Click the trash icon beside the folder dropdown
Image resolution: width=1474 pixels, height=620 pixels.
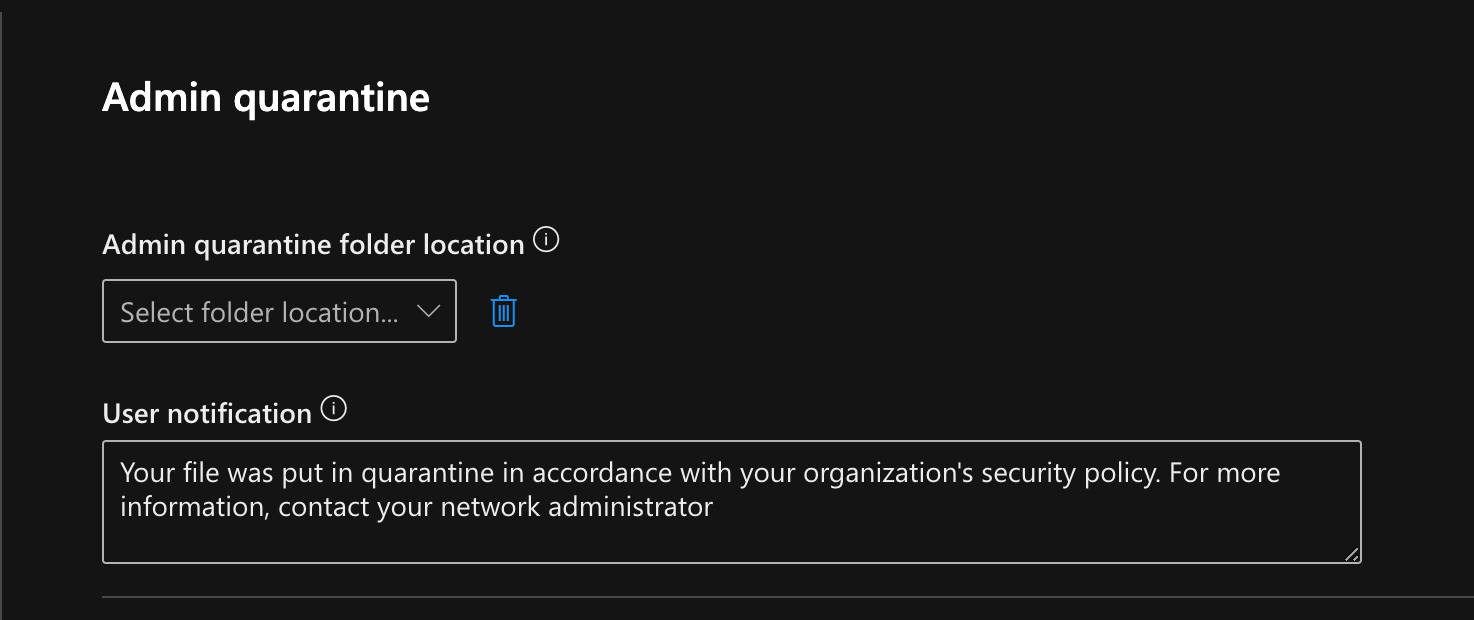(503, 311)
